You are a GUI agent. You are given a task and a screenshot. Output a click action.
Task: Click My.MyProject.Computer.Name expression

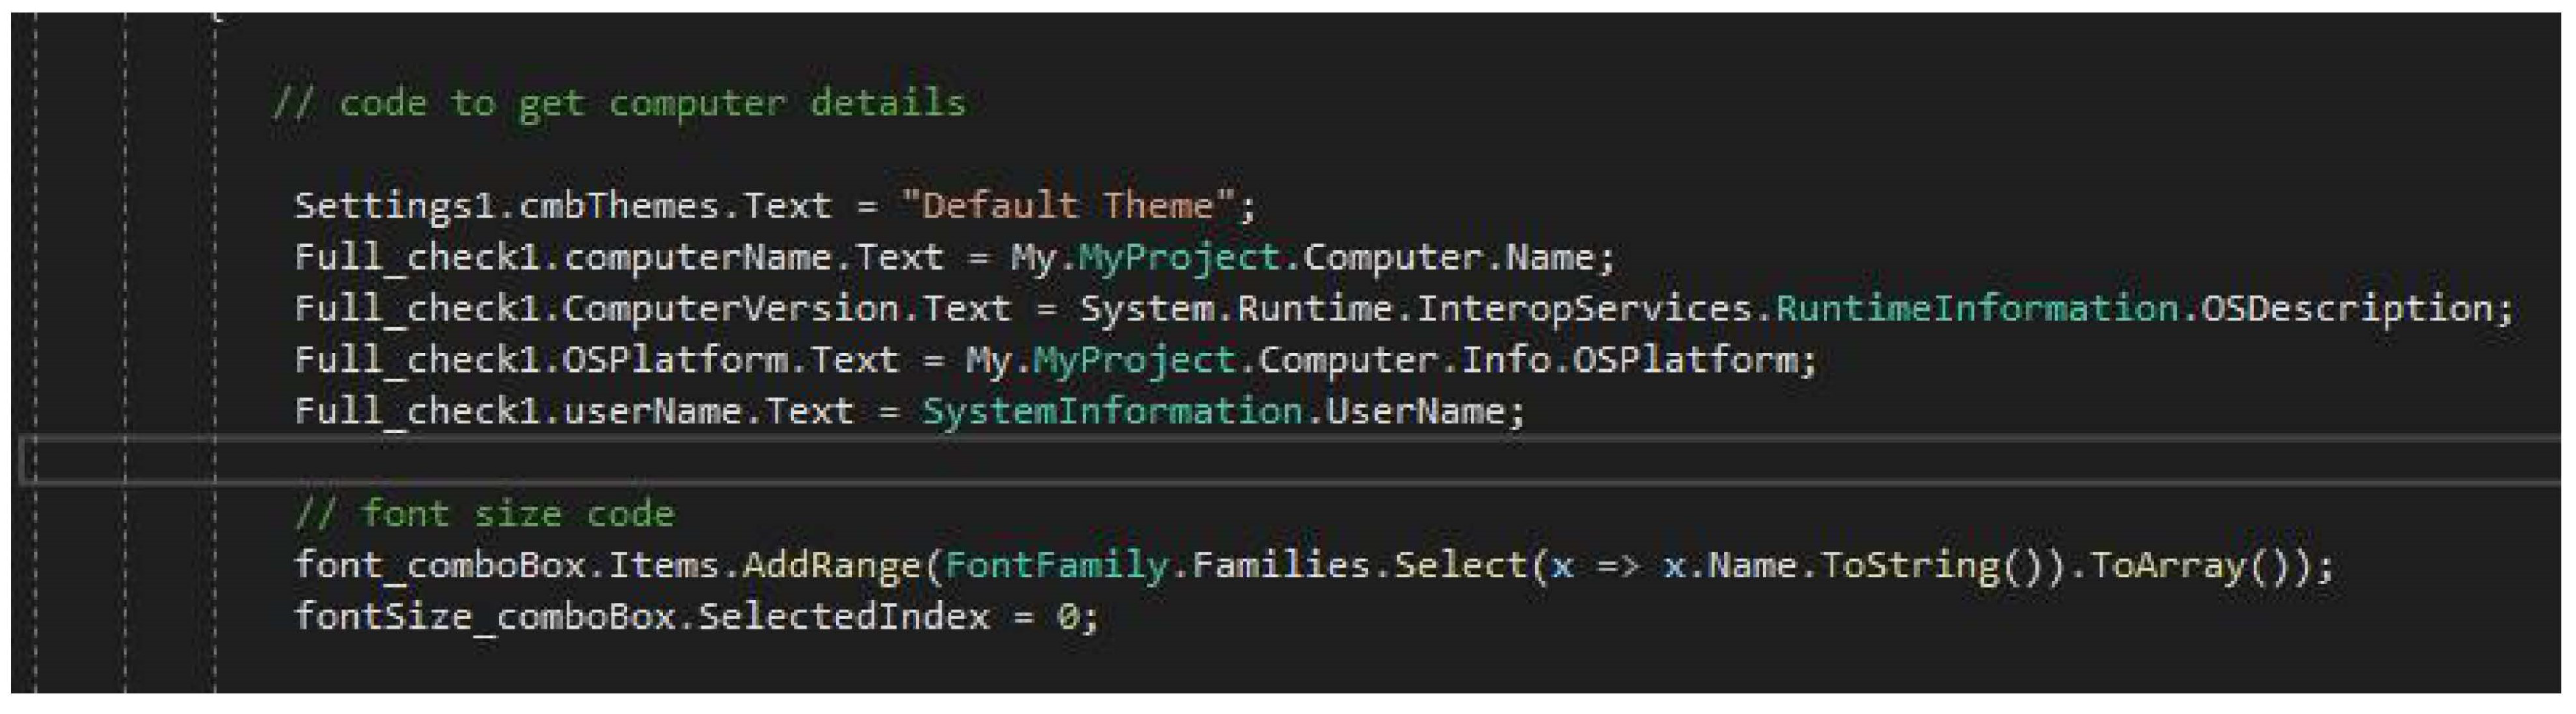click(x=1312, y=258)
